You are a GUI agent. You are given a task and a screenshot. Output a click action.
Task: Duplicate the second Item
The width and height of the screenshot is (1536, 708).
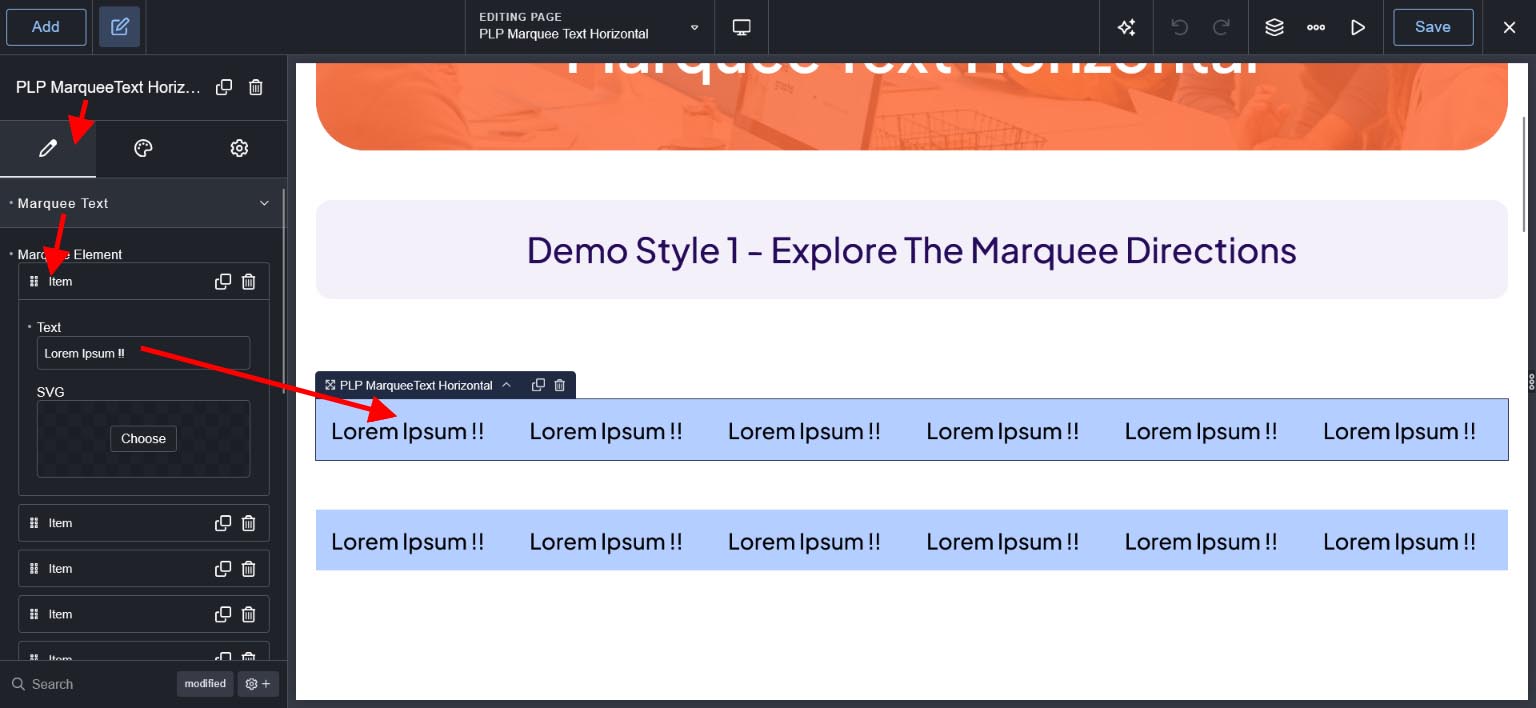[x=223, y=523]
